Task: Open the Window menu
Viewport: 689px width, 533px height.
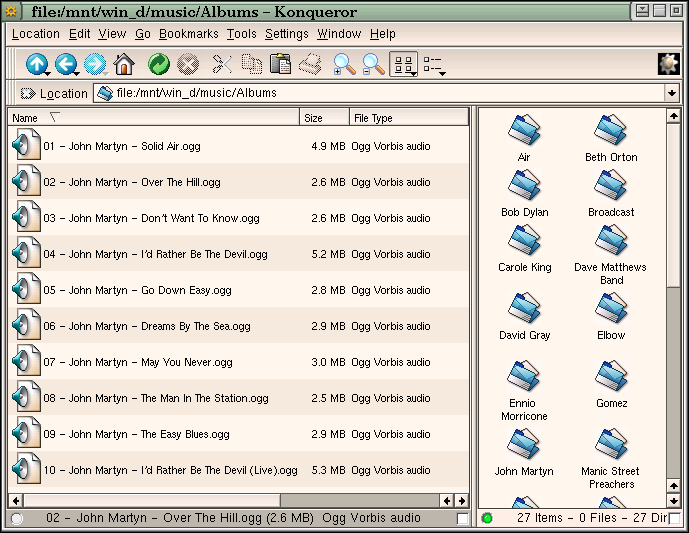Action: click(x=339, y=34)
